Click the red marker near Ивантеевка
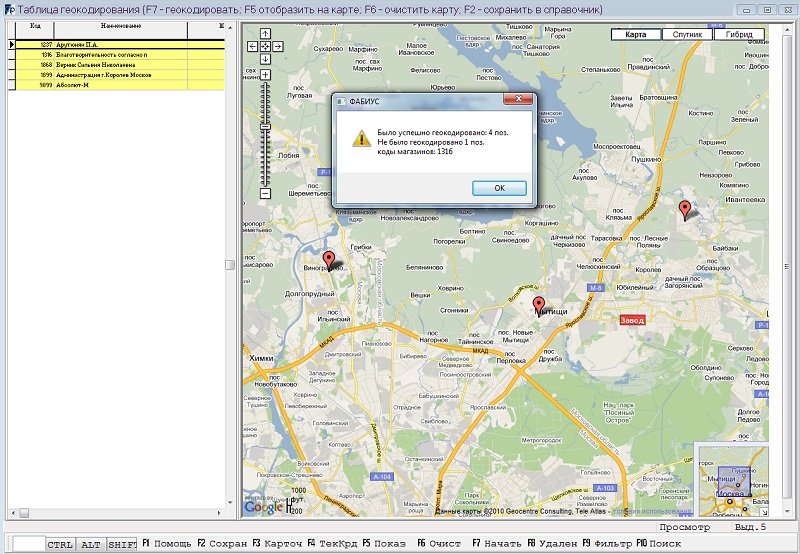Image resolution: width=800 pixels, height=554 pixels. pos(685,210)
